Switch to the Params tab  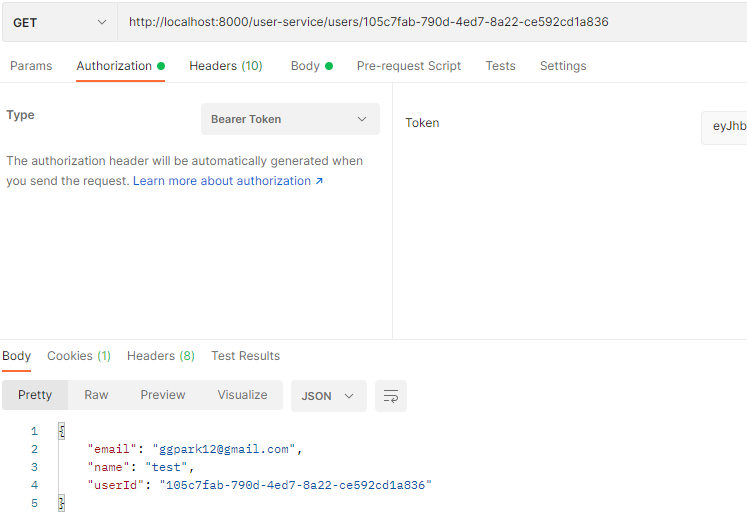point(31,66)
